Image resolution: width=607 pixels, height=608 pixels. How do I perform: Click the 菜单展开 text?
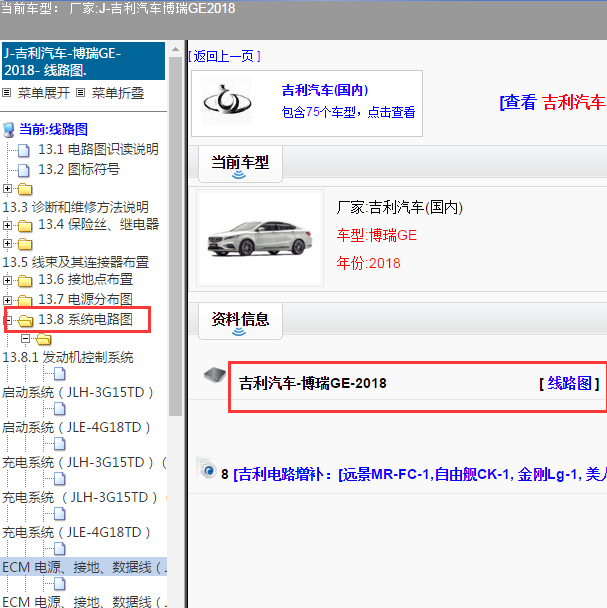pos(43,93)
